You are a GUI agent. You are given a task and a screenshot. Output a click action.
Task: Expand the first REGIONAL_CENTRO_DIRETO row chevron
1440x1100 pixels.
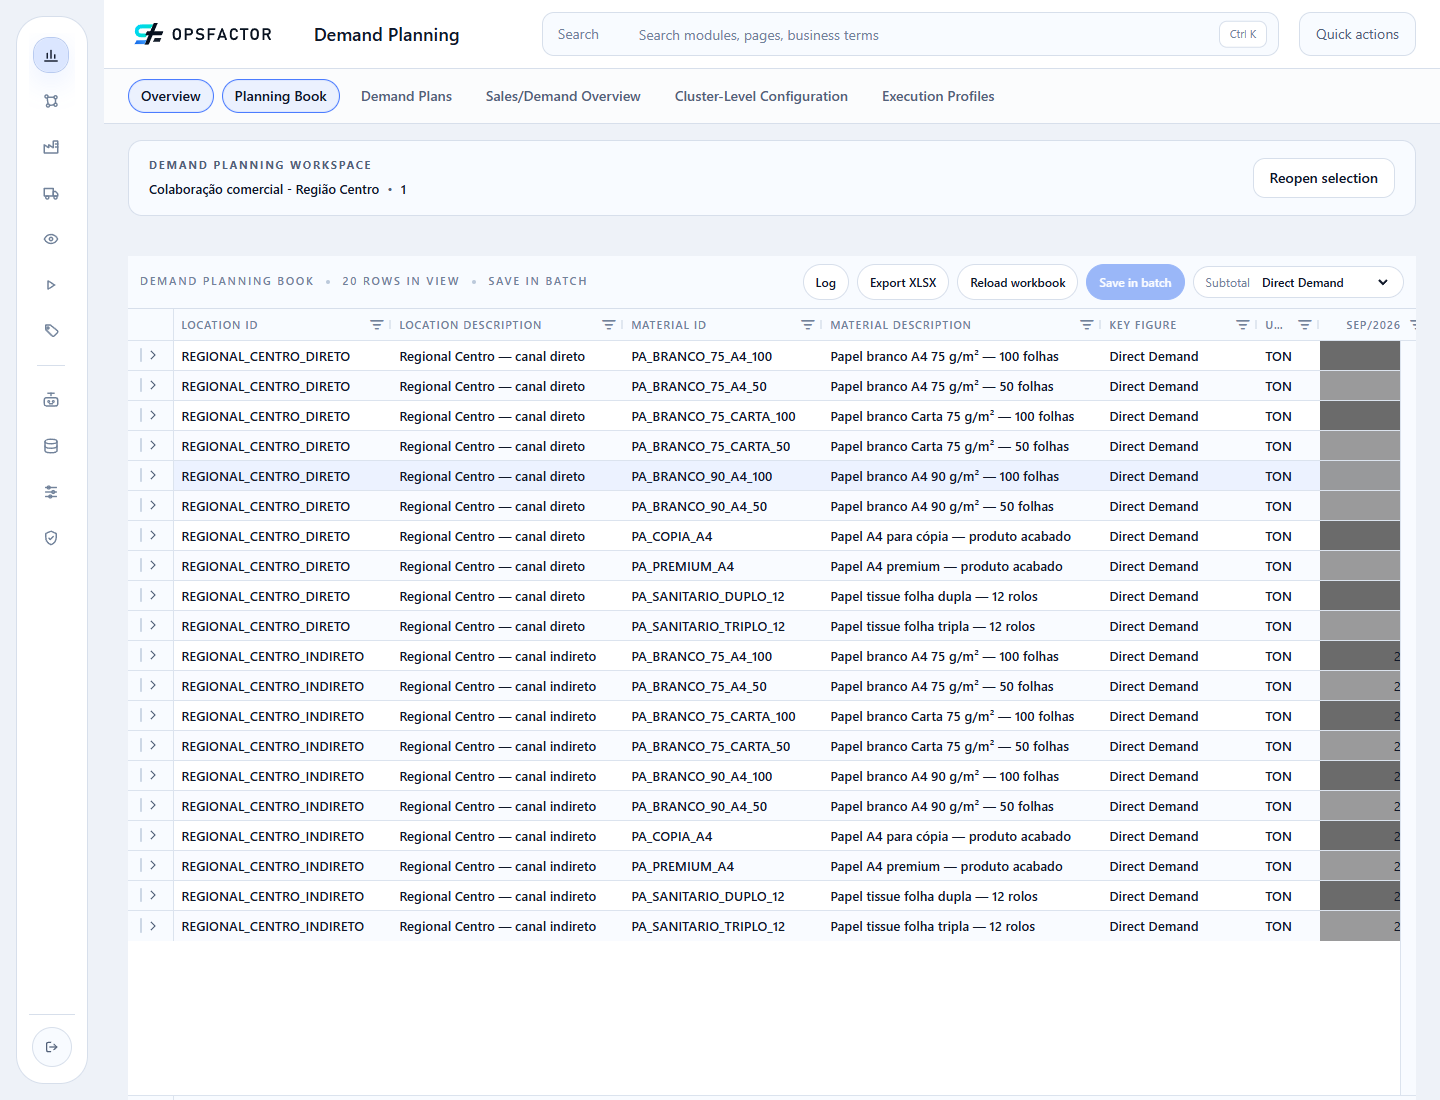coord(153,355)
